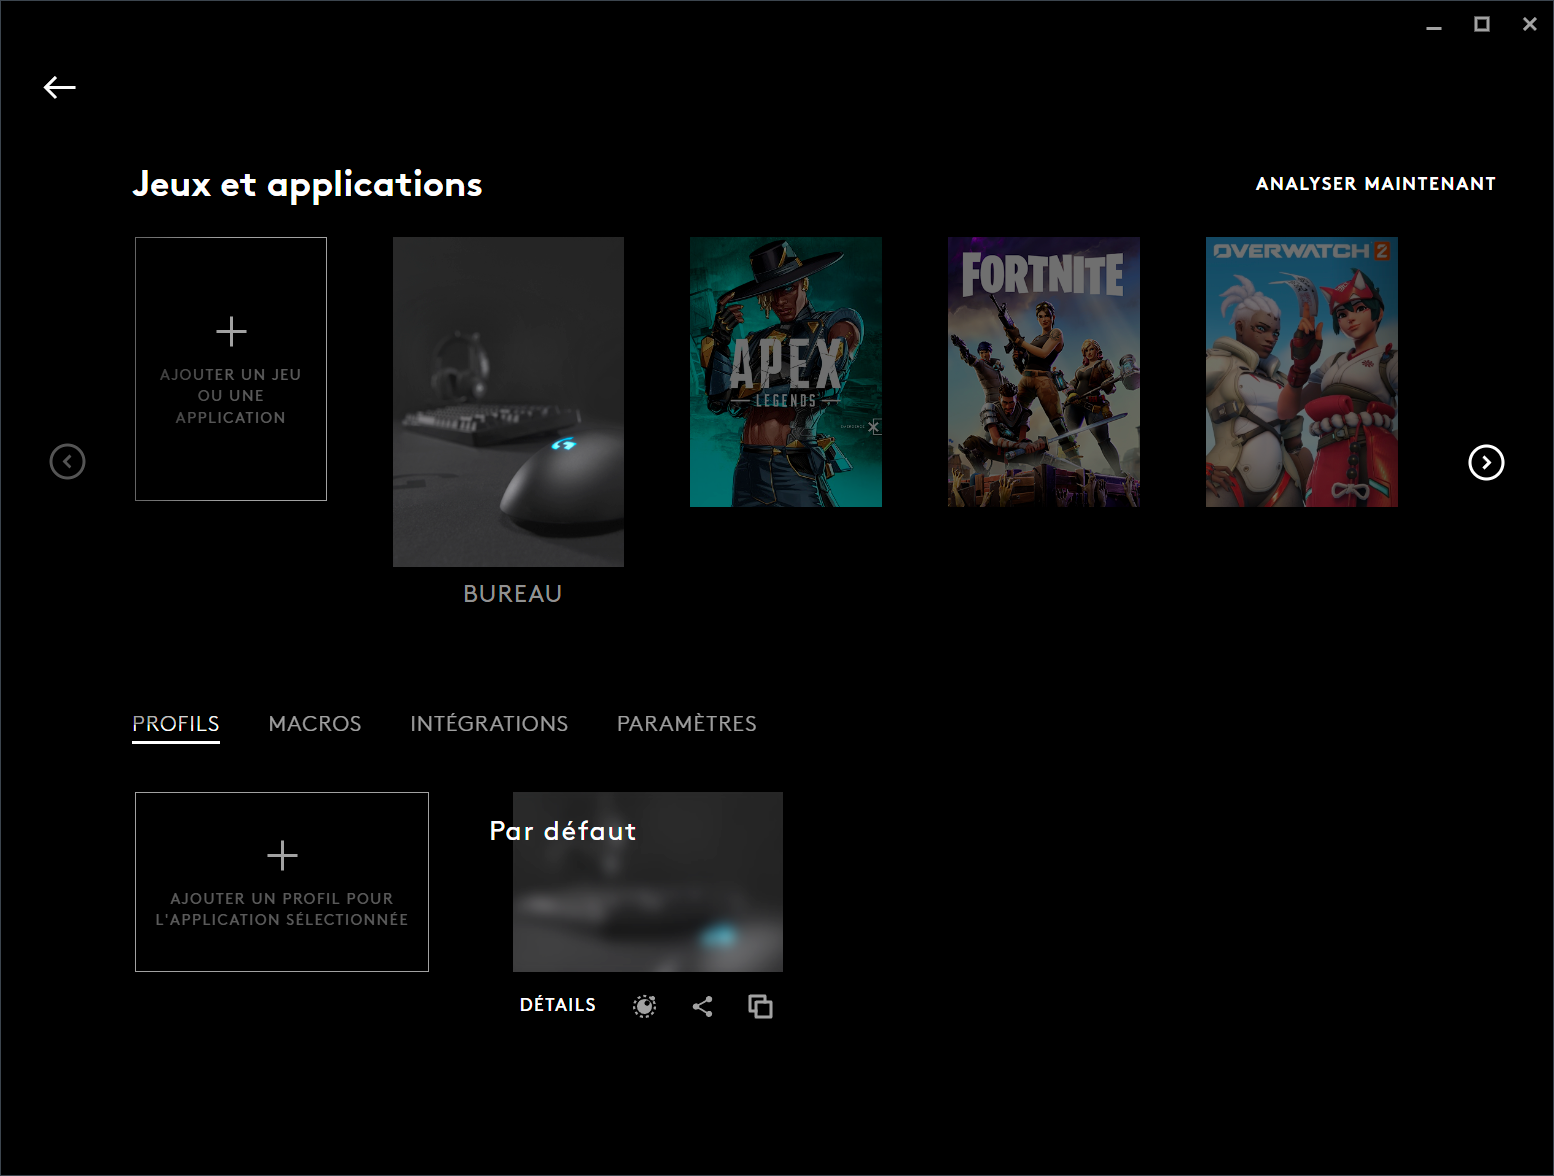The width and height of the screenshot is (1554, 1176).
Task: Open the Intégrations tab
Action: point(489,724)
